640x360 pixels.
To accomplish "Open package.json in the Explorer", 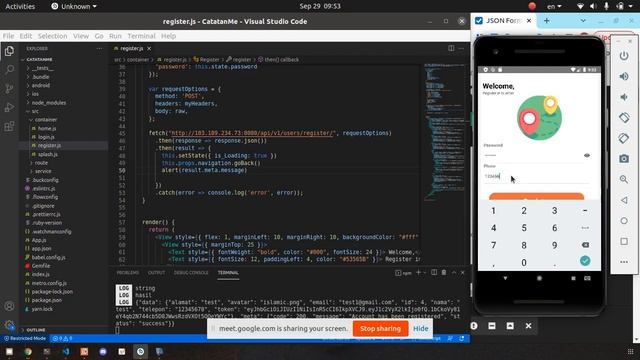I will click(47, 300).
